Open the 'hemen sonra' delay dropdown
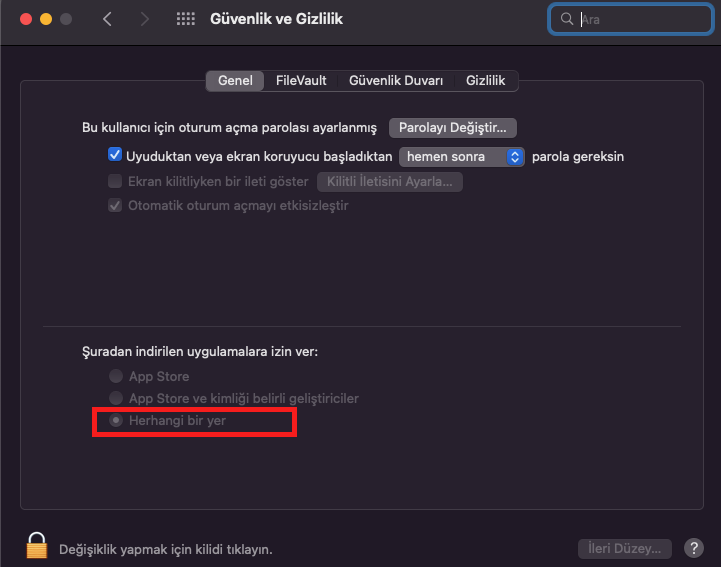721x567 pixels. [462, 157]
